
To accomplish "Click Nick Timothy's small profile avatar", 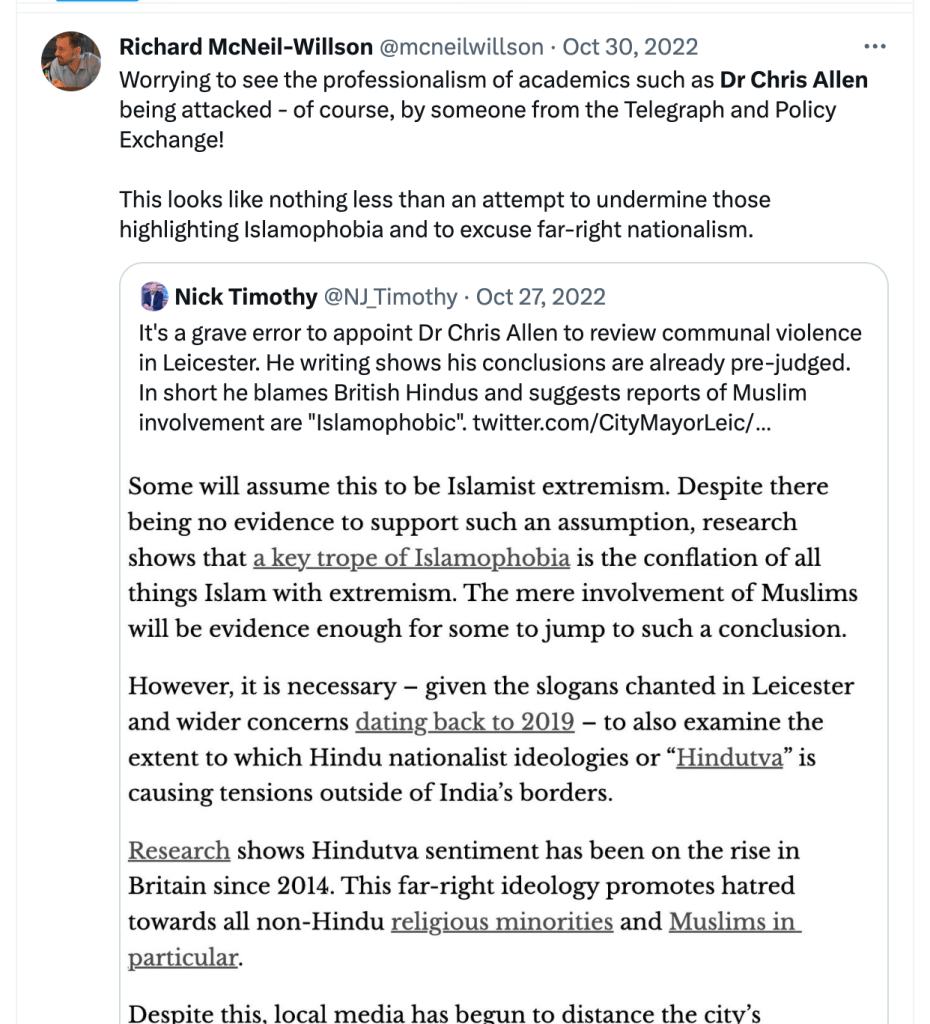I will tap(154, 296).
